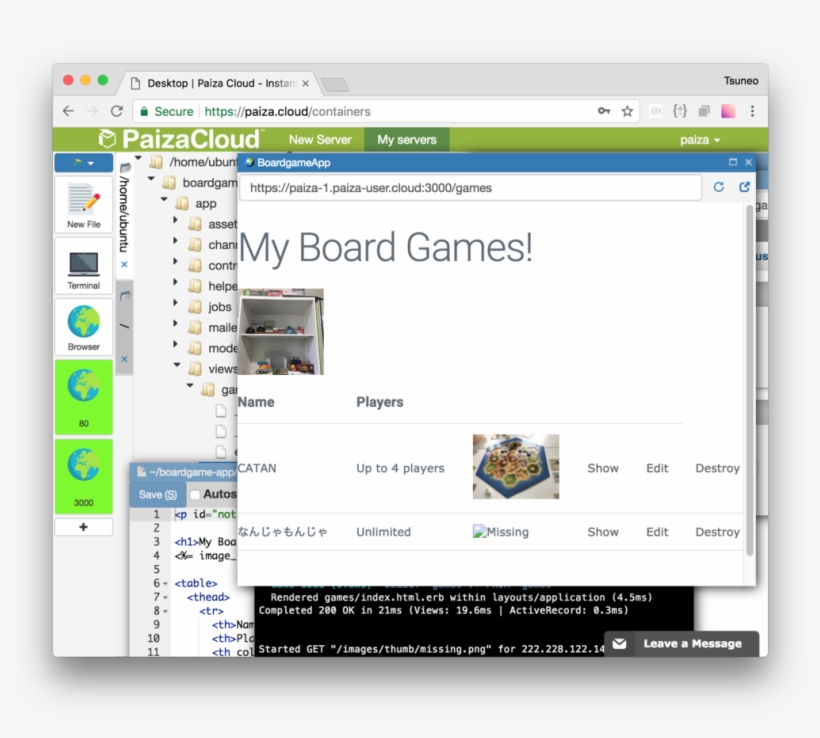Bookmark the page with the star icon
This screenshot has width=820, height=738.
coord(625,111)
